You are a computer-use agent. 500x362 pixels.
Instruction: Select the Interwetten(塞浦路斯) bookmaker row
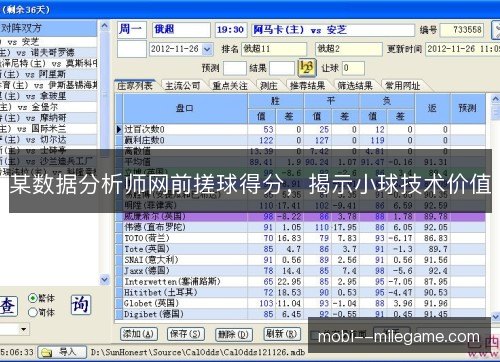pos(301,282)
